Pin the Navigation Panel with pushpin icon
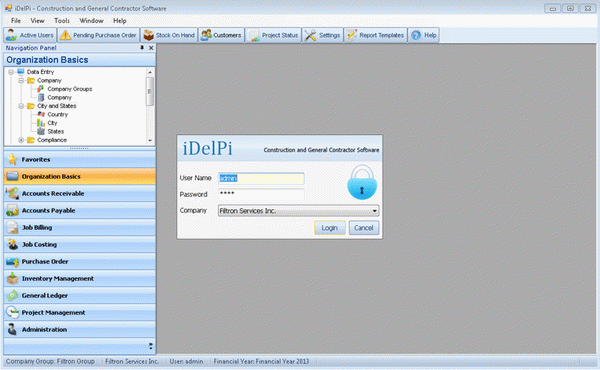 pos(142,48)
